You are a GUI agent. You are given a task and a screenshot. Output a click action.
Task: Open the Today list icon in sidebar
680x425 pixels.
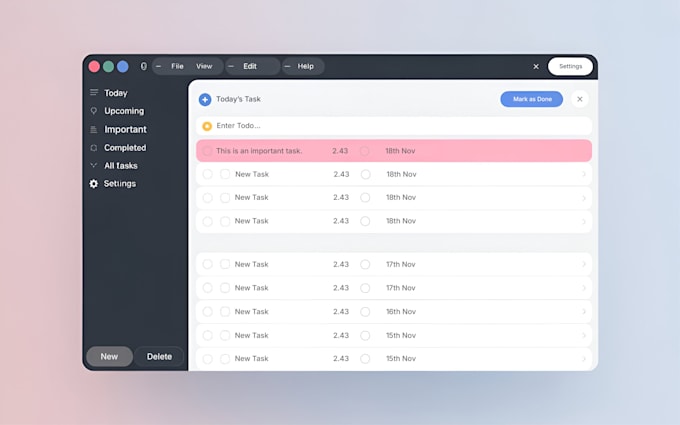pyautogui.click(x=94, y=92)
